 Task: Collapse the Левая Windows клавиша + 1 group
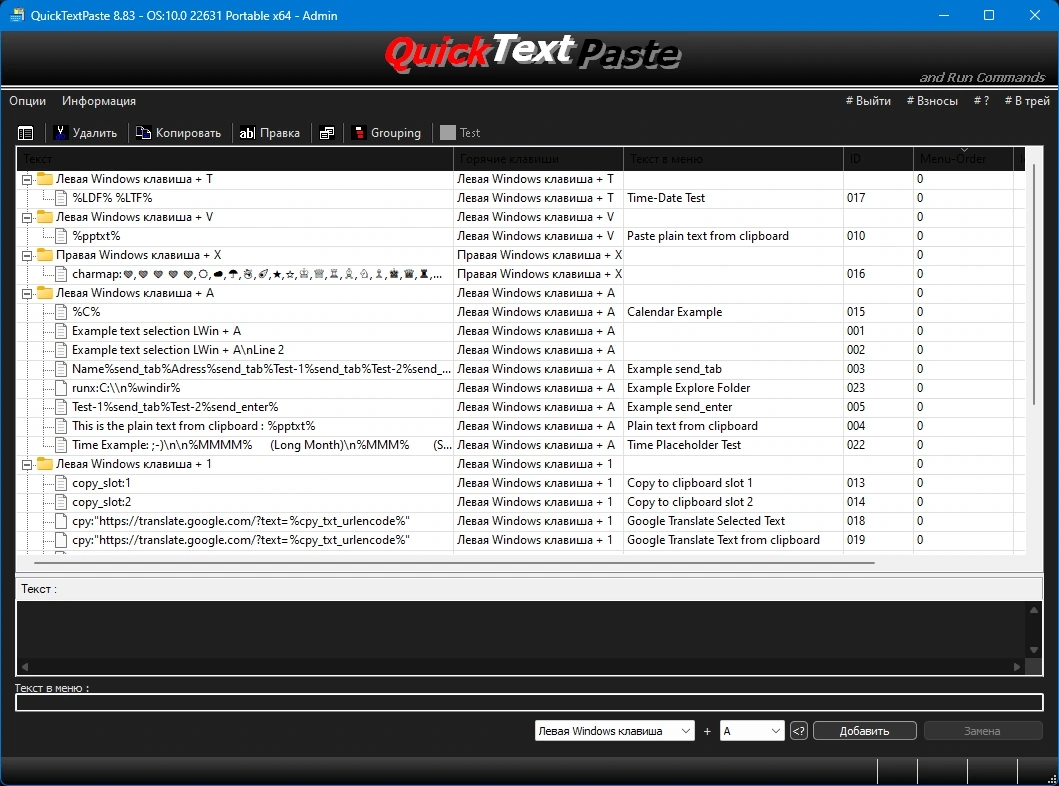27,465
